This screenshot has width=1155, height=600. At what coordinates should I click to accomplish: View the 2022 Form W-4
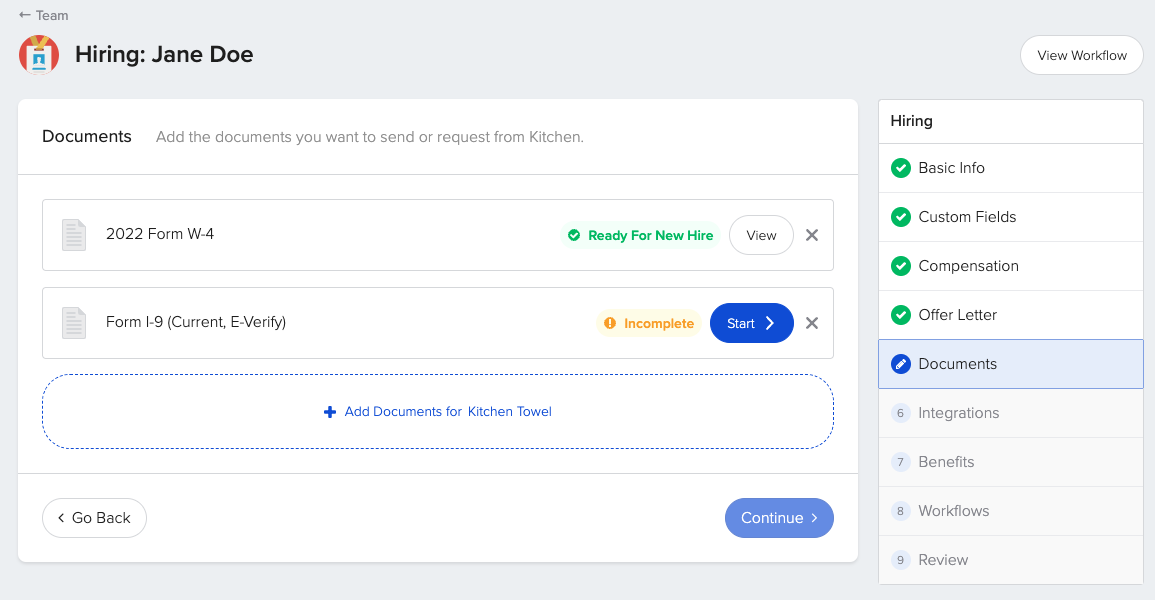tap(761, 235)
